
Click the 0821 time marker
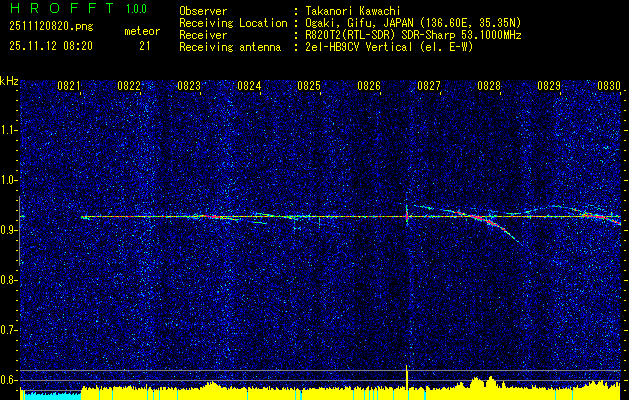(69, 86)
